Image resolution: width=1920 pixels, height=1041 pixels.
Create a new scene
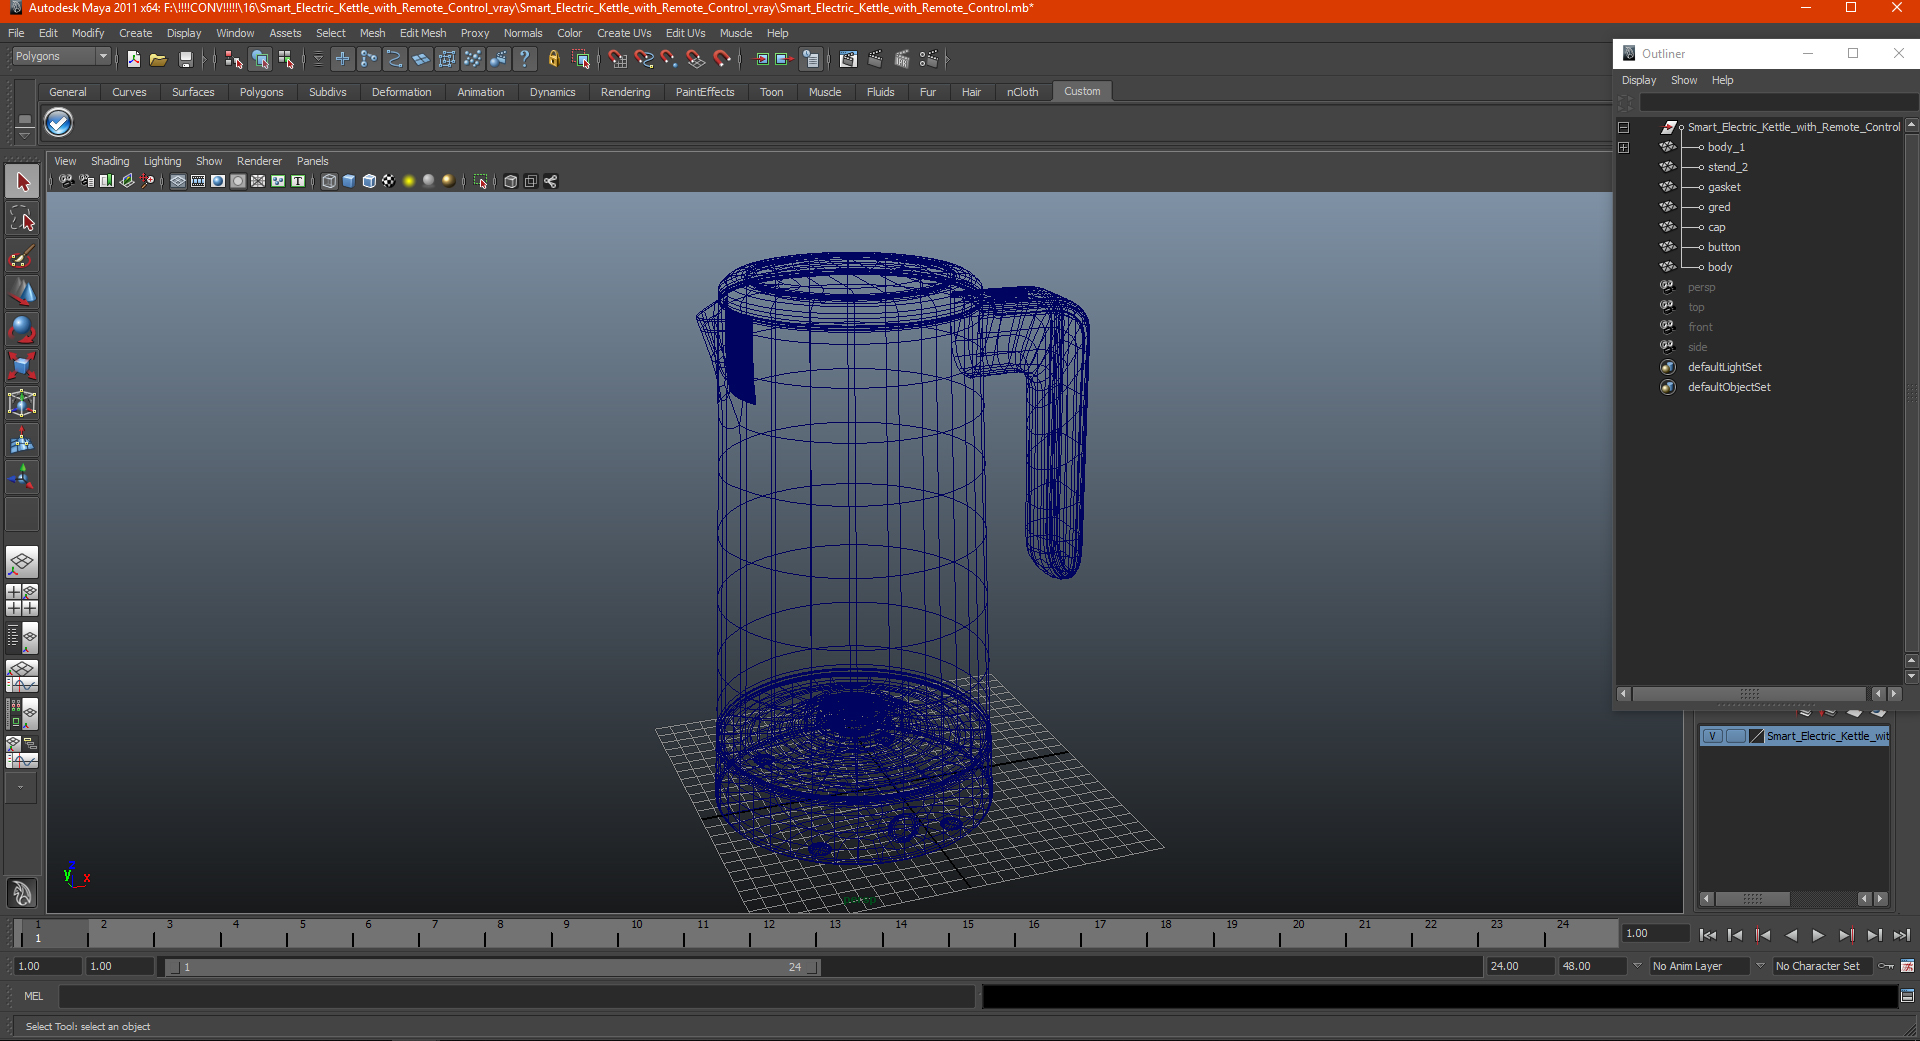(x=134, y=60)
